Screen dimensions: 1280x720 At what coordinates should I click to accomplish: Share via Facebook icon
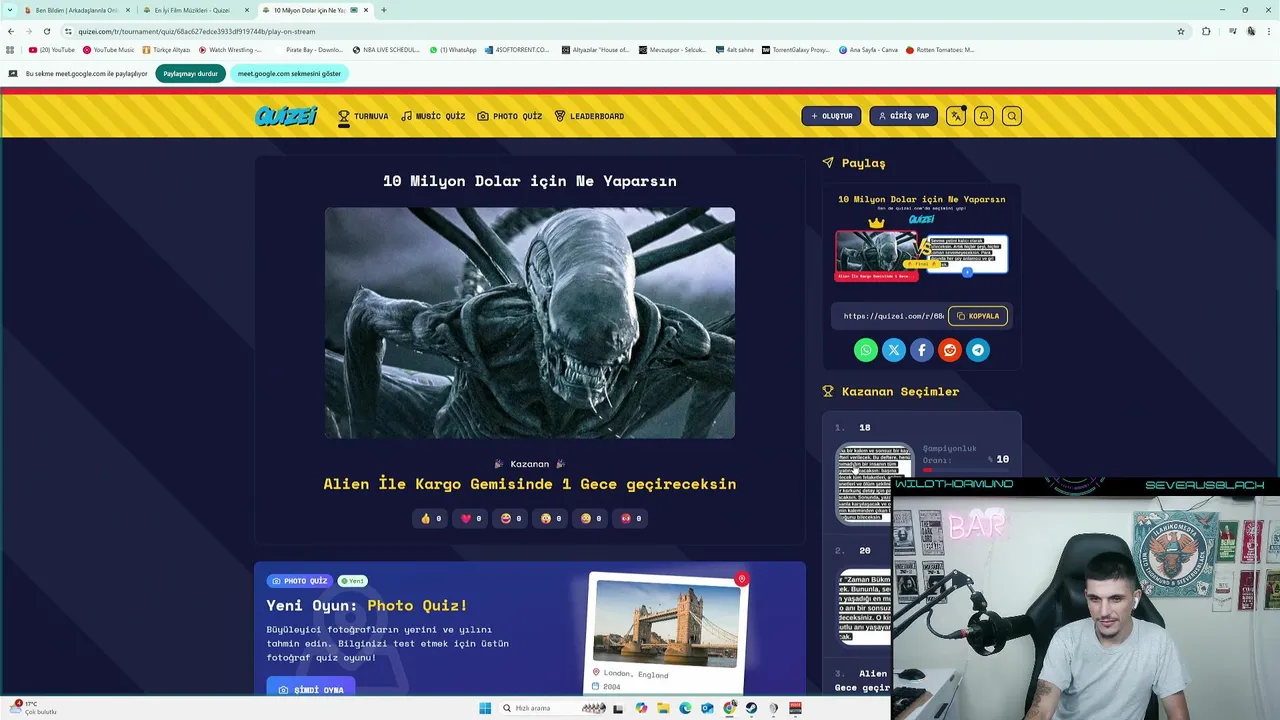pos(922,350)
